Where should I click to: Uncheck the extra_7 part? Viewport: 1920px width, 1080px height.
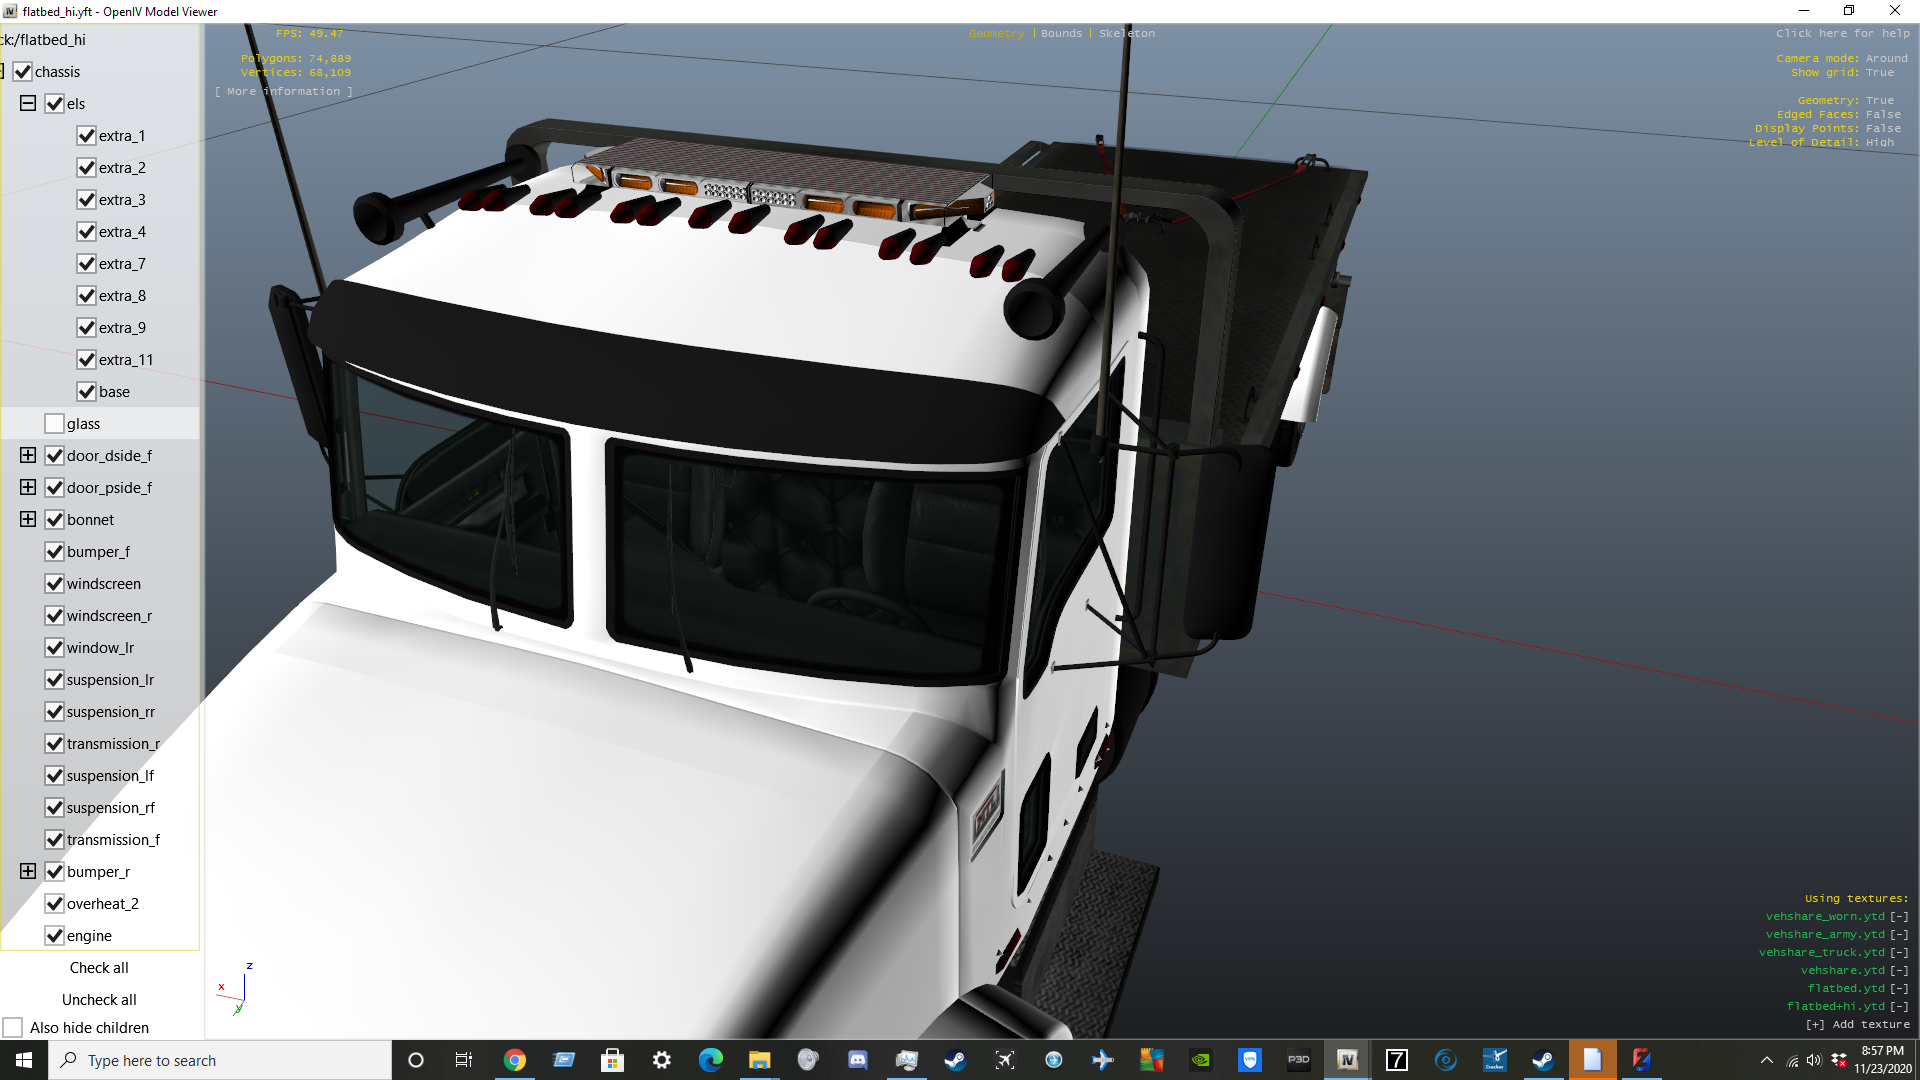(x=87, y=264)
